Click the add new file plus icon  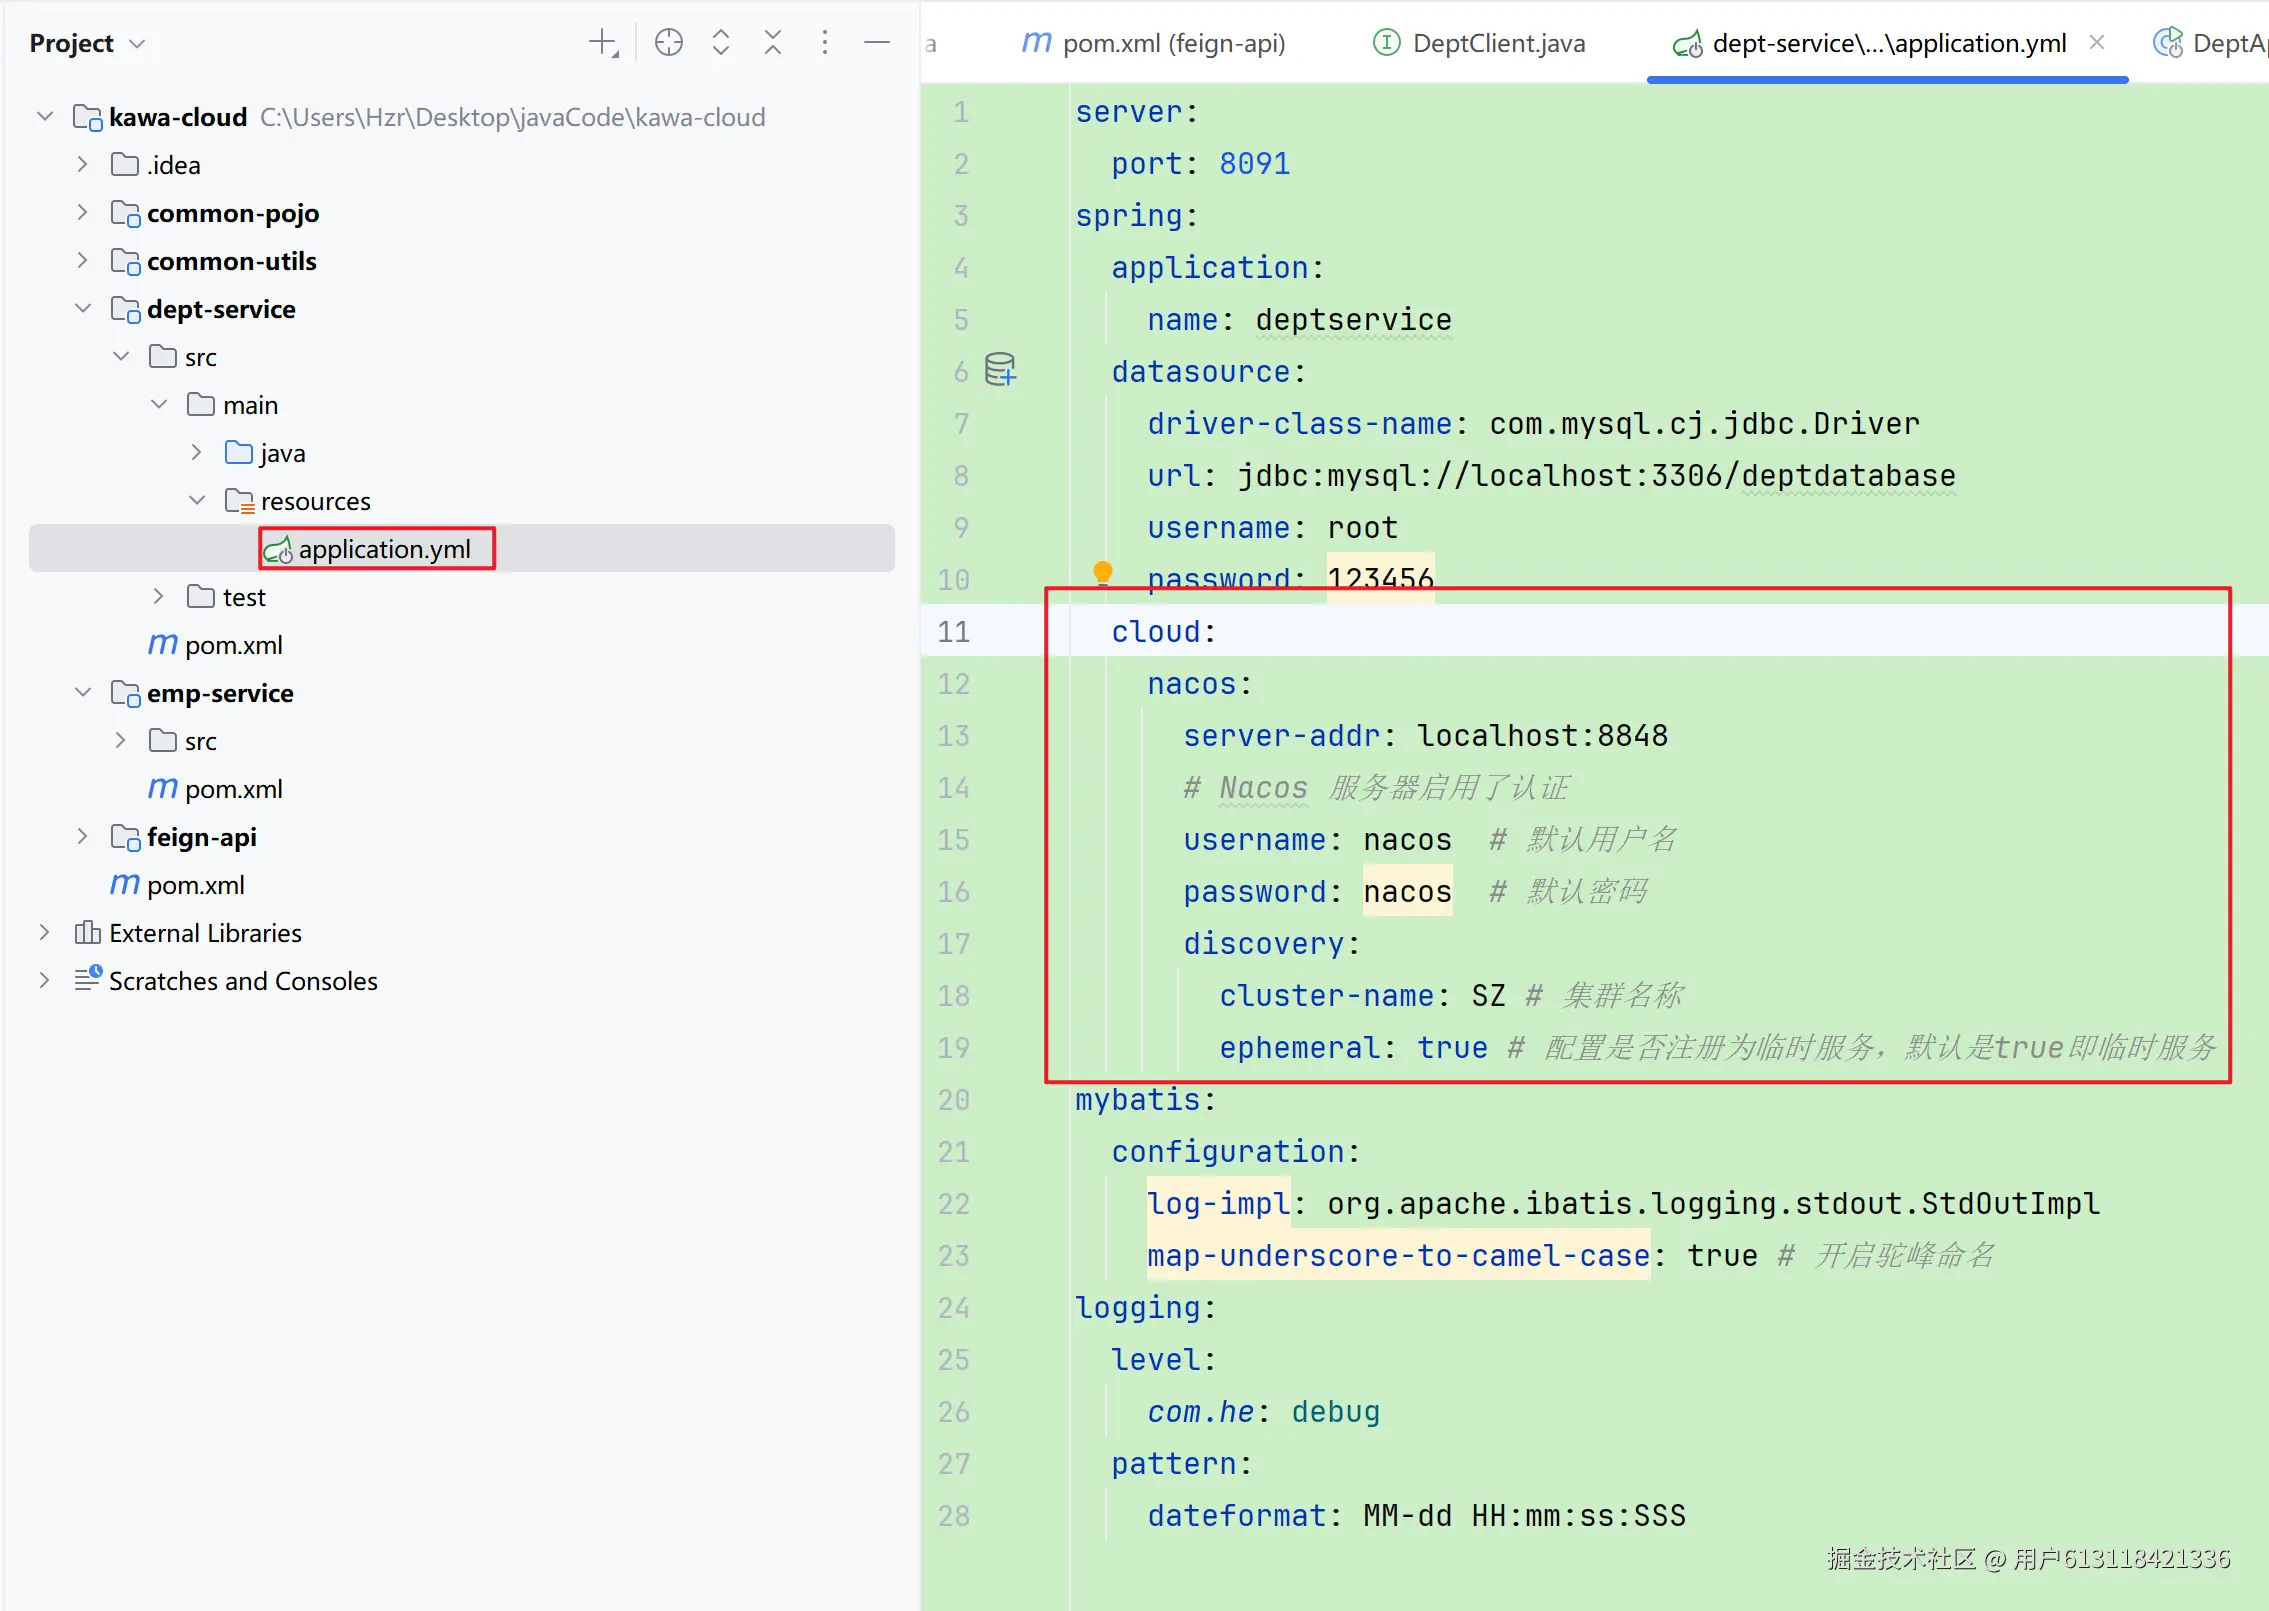tap(603, 43)
